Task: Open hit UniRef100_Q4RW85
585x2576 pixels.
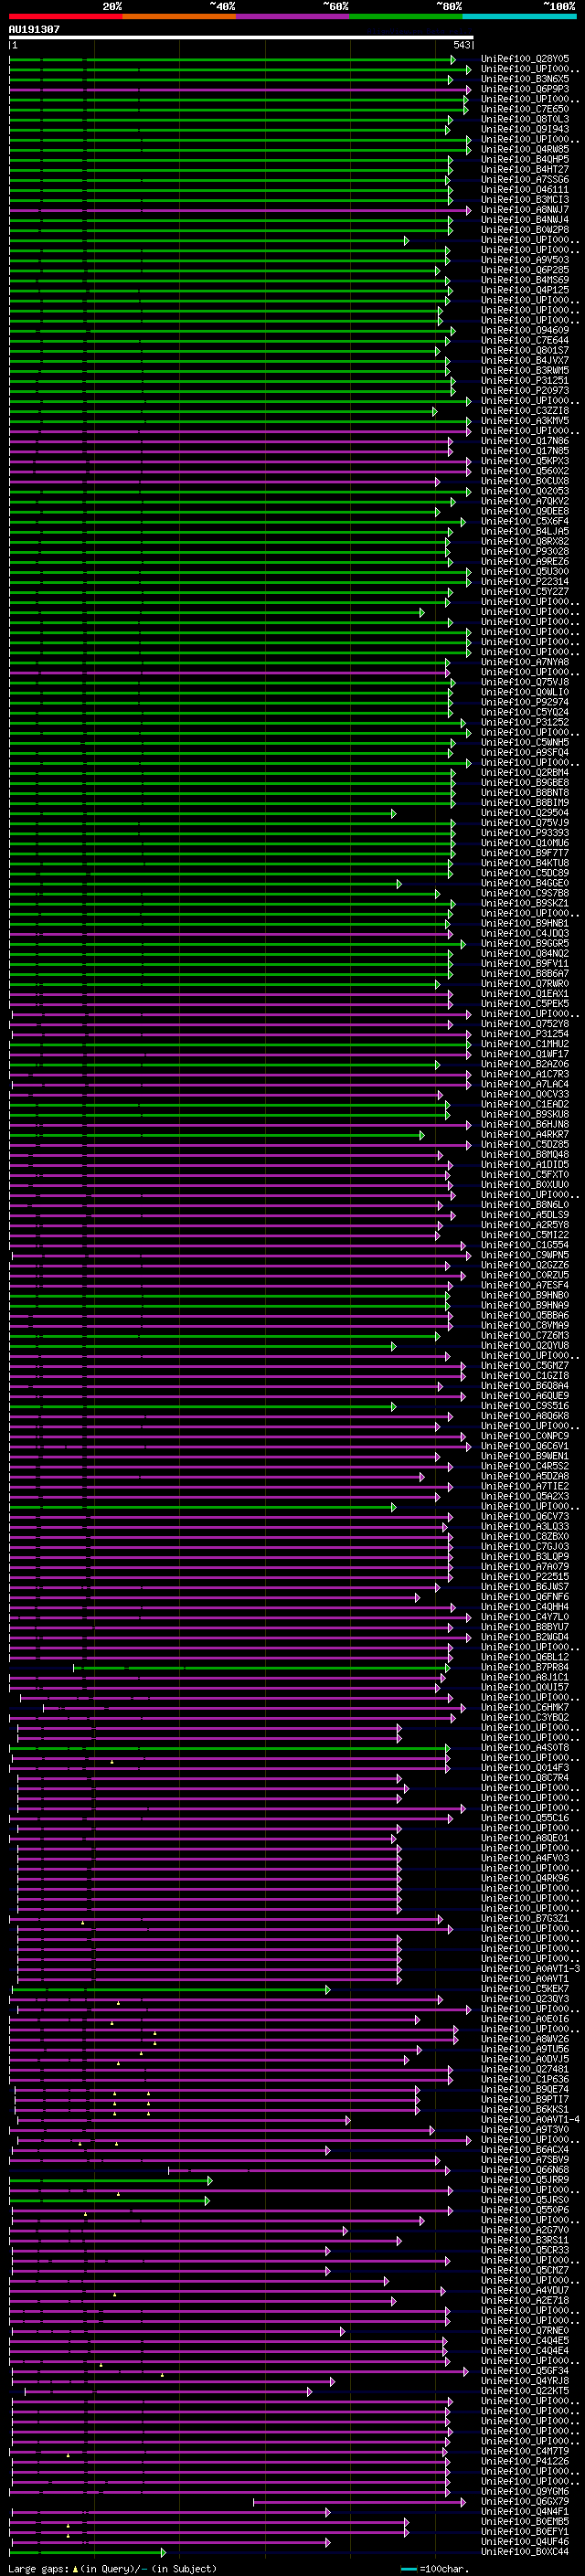Action: (x=525, y=149)
